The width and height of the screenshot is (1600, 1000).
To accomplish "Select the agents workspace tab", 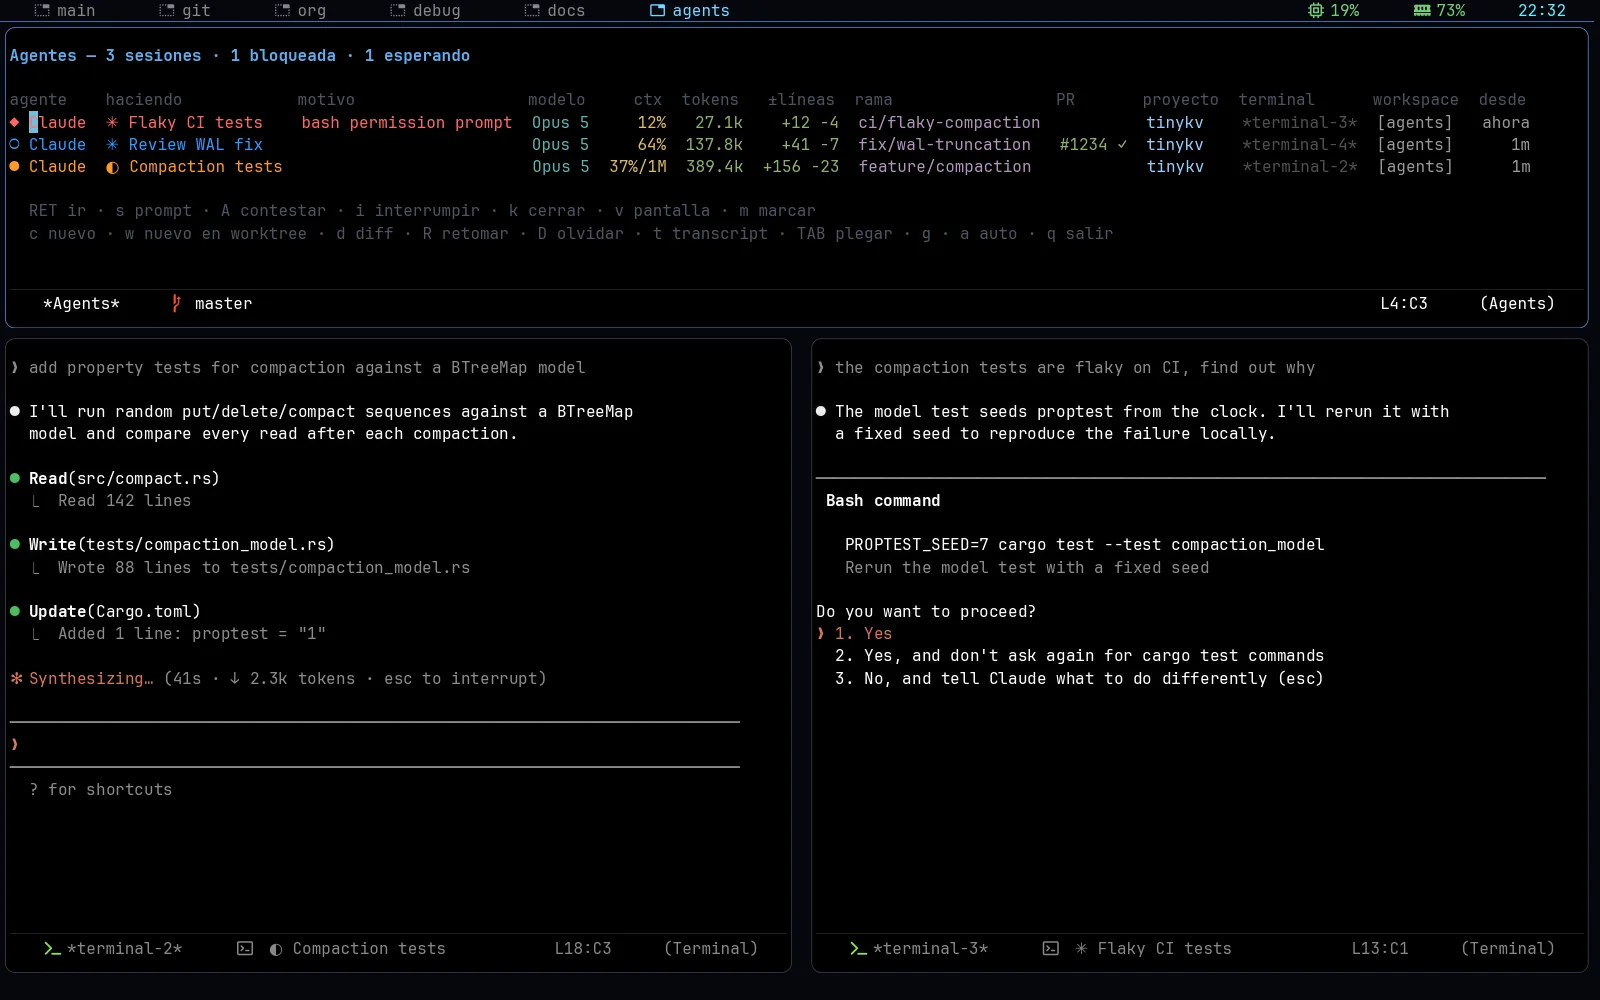I will click(x=689, y=10).
